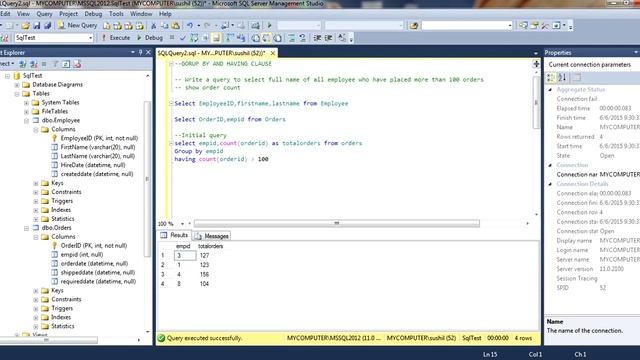The height and width of the screenshot is (360, 640).
Task: Toggle Include Client Statistics
Action: 241,38
